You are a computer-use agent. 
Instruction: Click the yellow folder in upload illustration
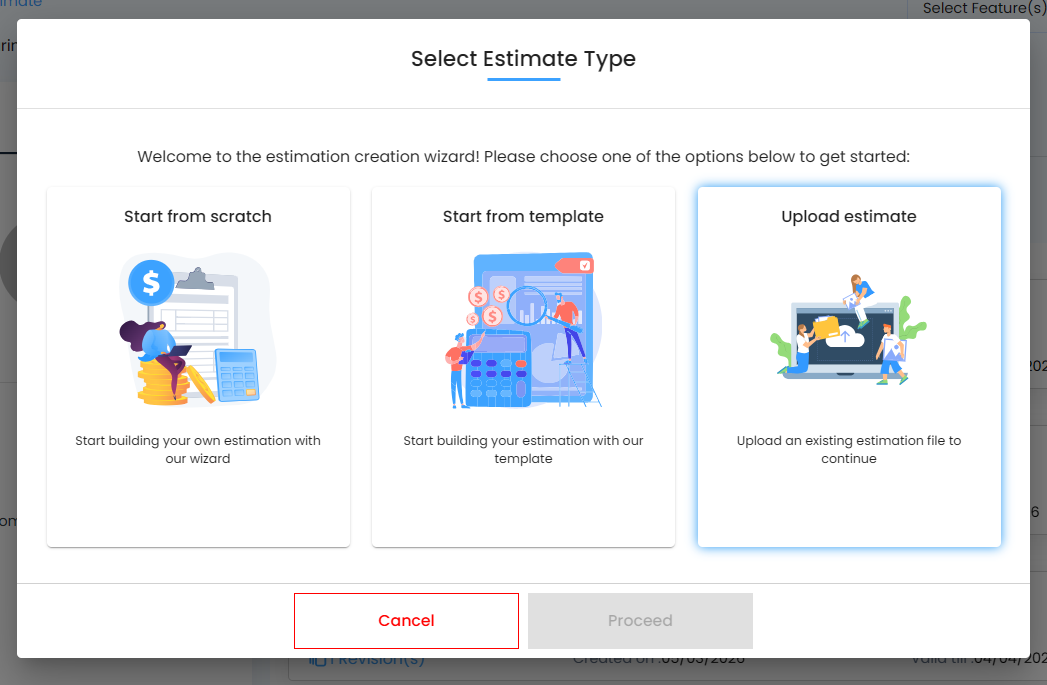coord(825,329)
